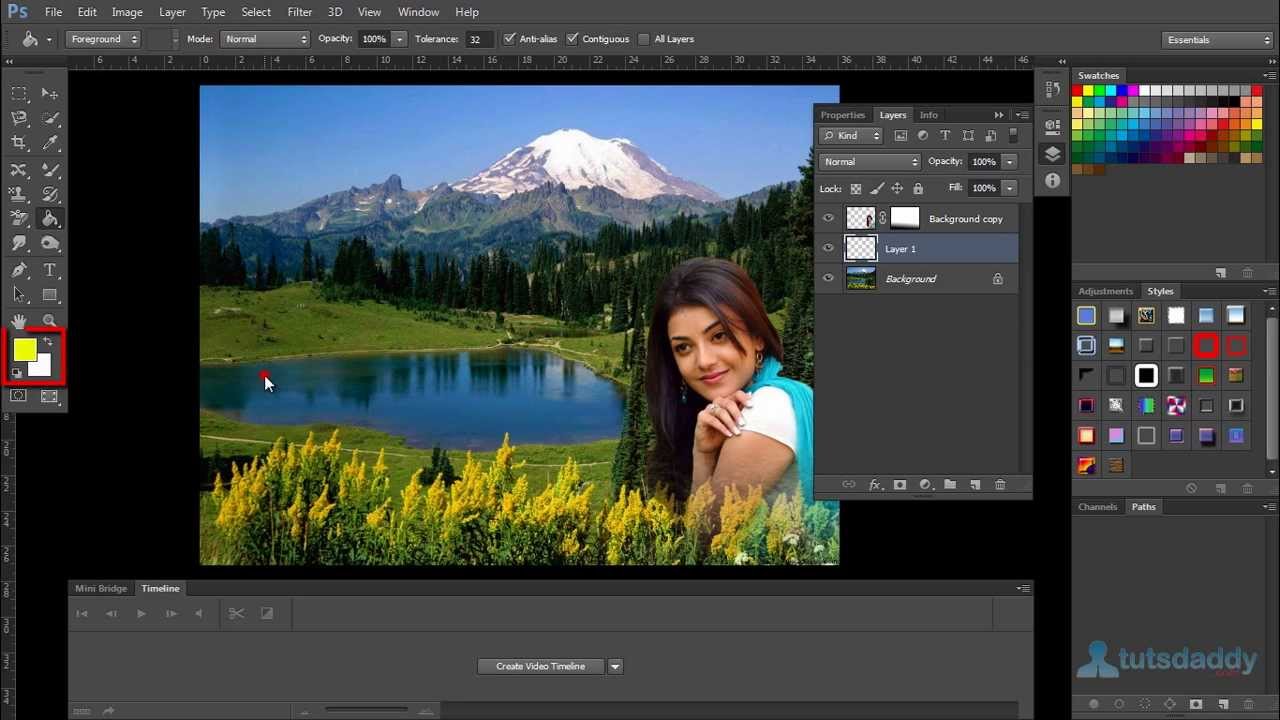
Task: Add layer style with fx icon
Action: pyautogui.click(x=875, y=485)
